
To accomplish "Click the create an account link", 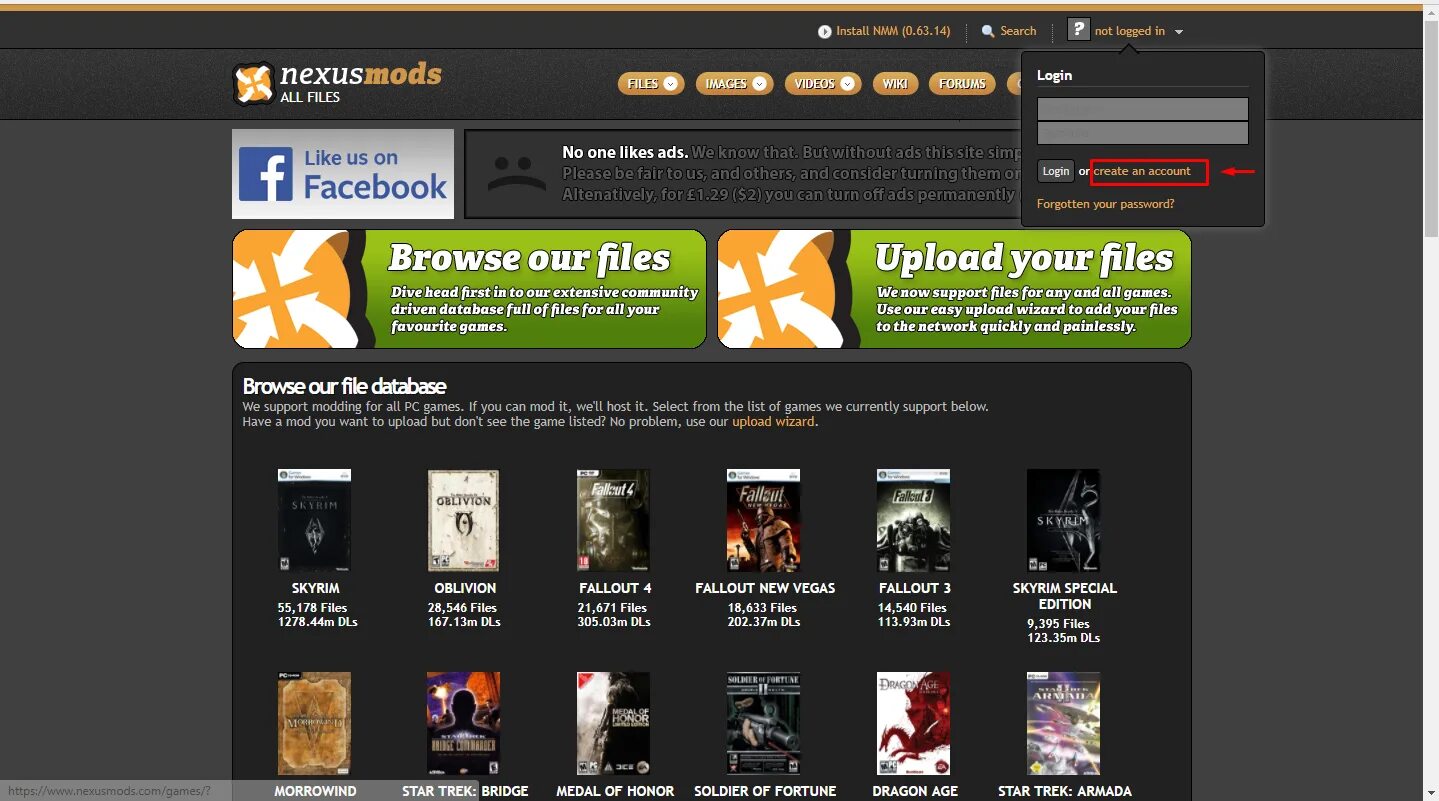I will pyautogui.click(x=1142, y=171).
